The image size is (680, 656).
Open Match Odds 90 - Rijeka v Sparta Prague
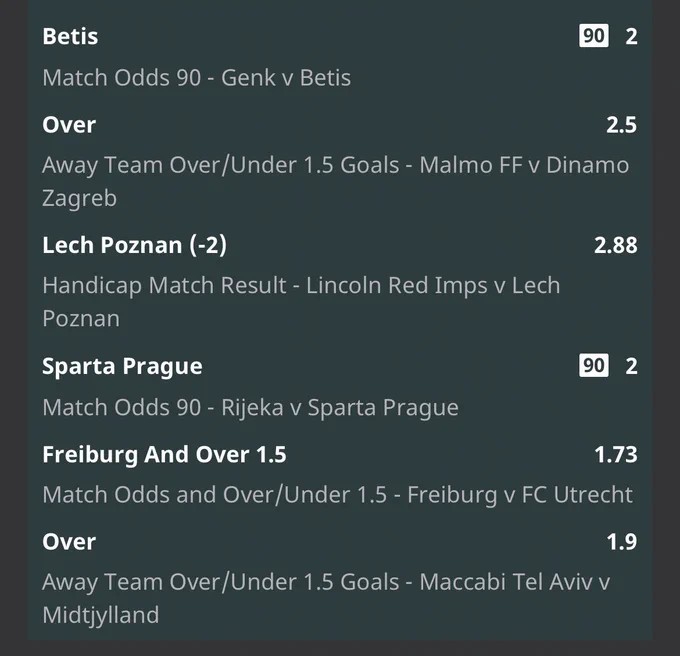click(x=250, y=408)
